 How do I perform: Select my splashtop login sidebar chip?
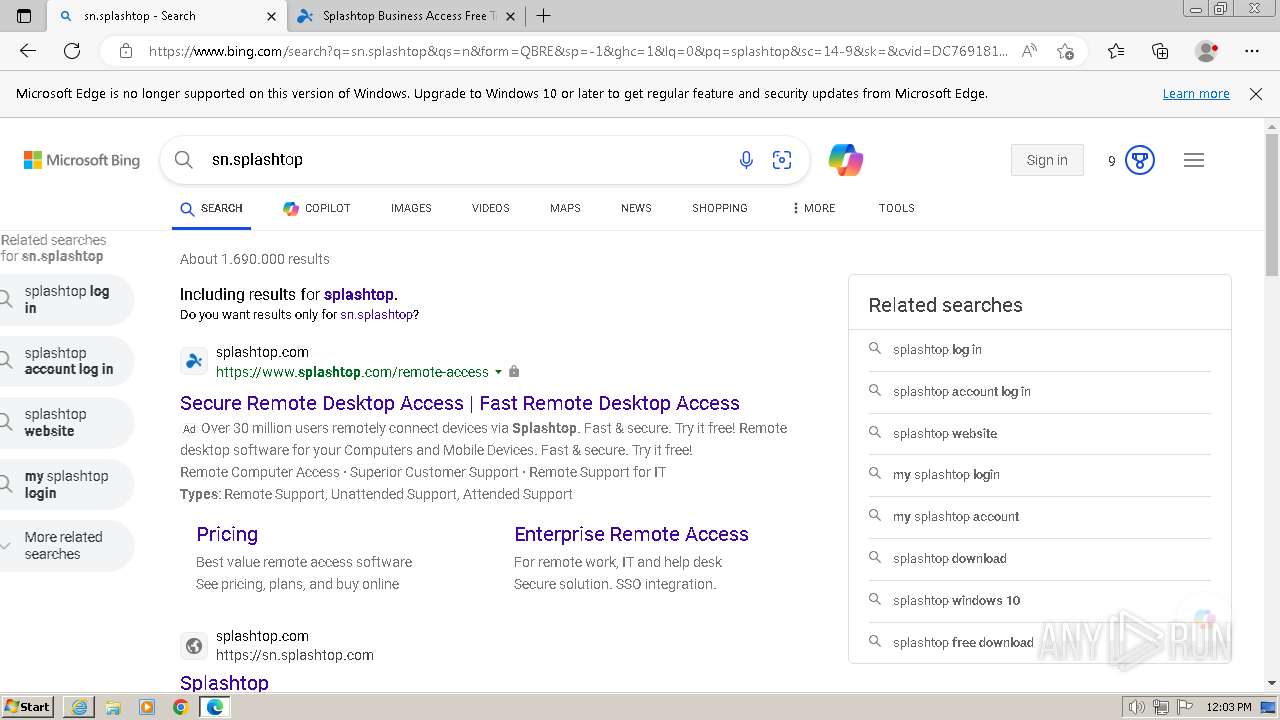tap(67, 484)
